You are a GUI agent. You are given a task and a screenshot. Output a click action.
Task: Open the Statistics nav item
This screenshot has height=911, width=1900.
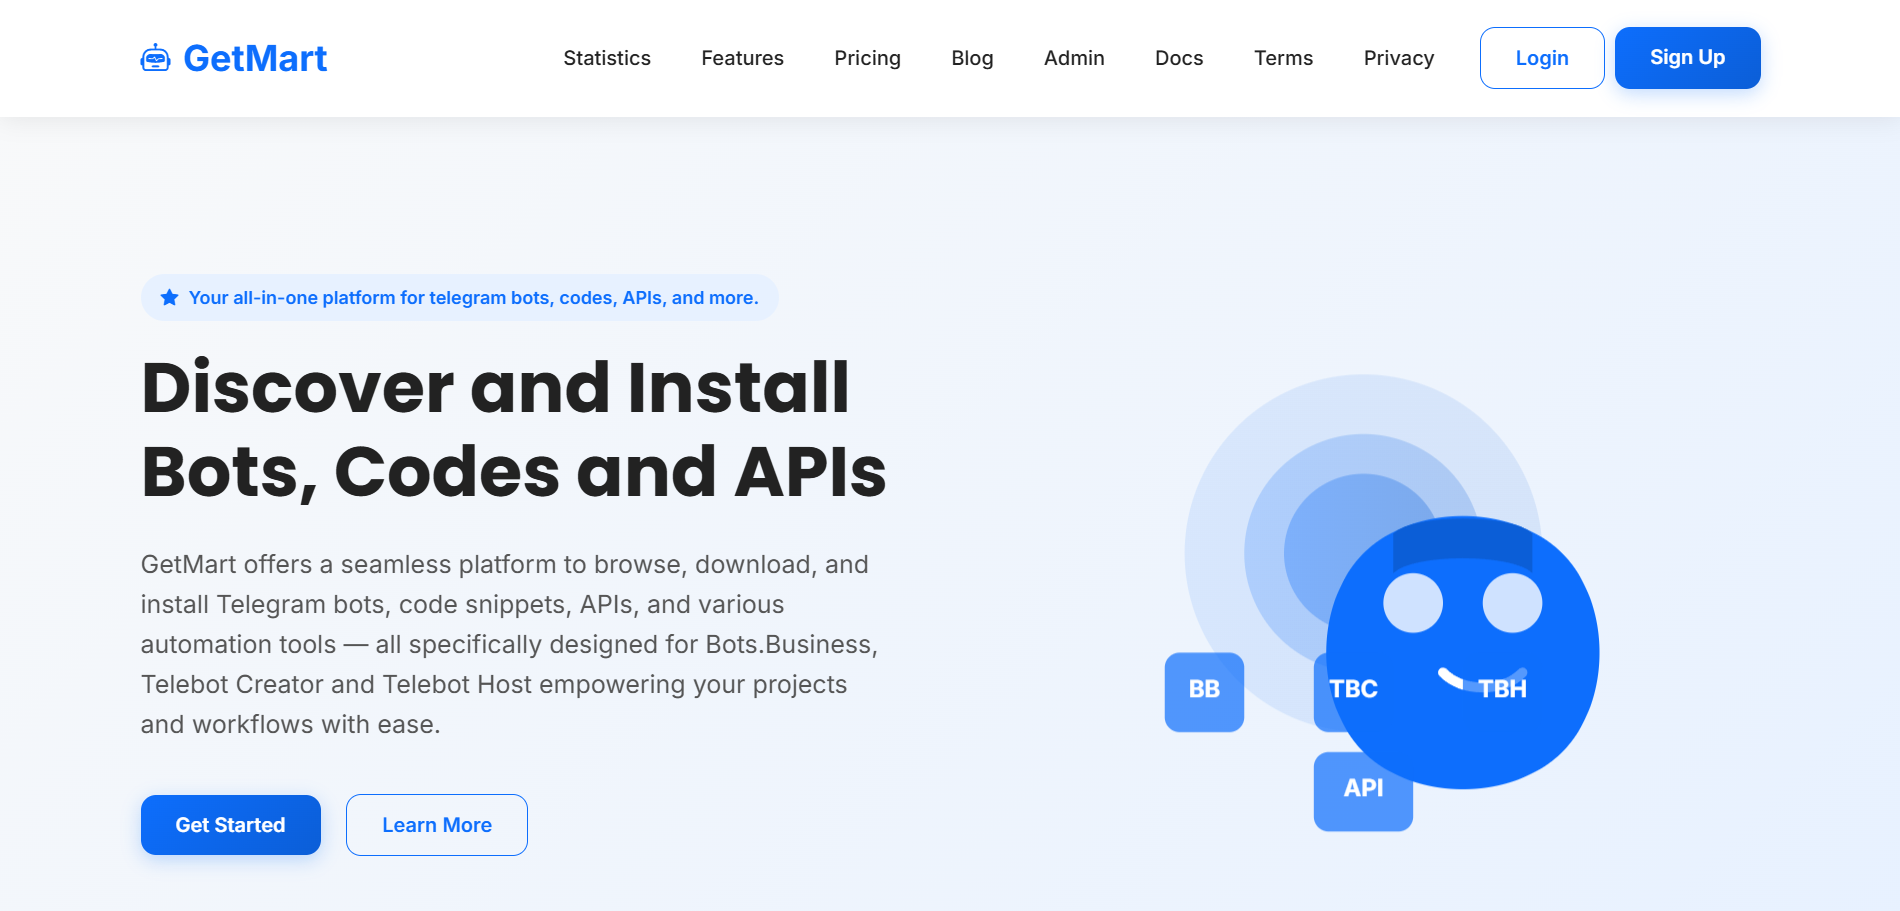(x=607, y=58)
